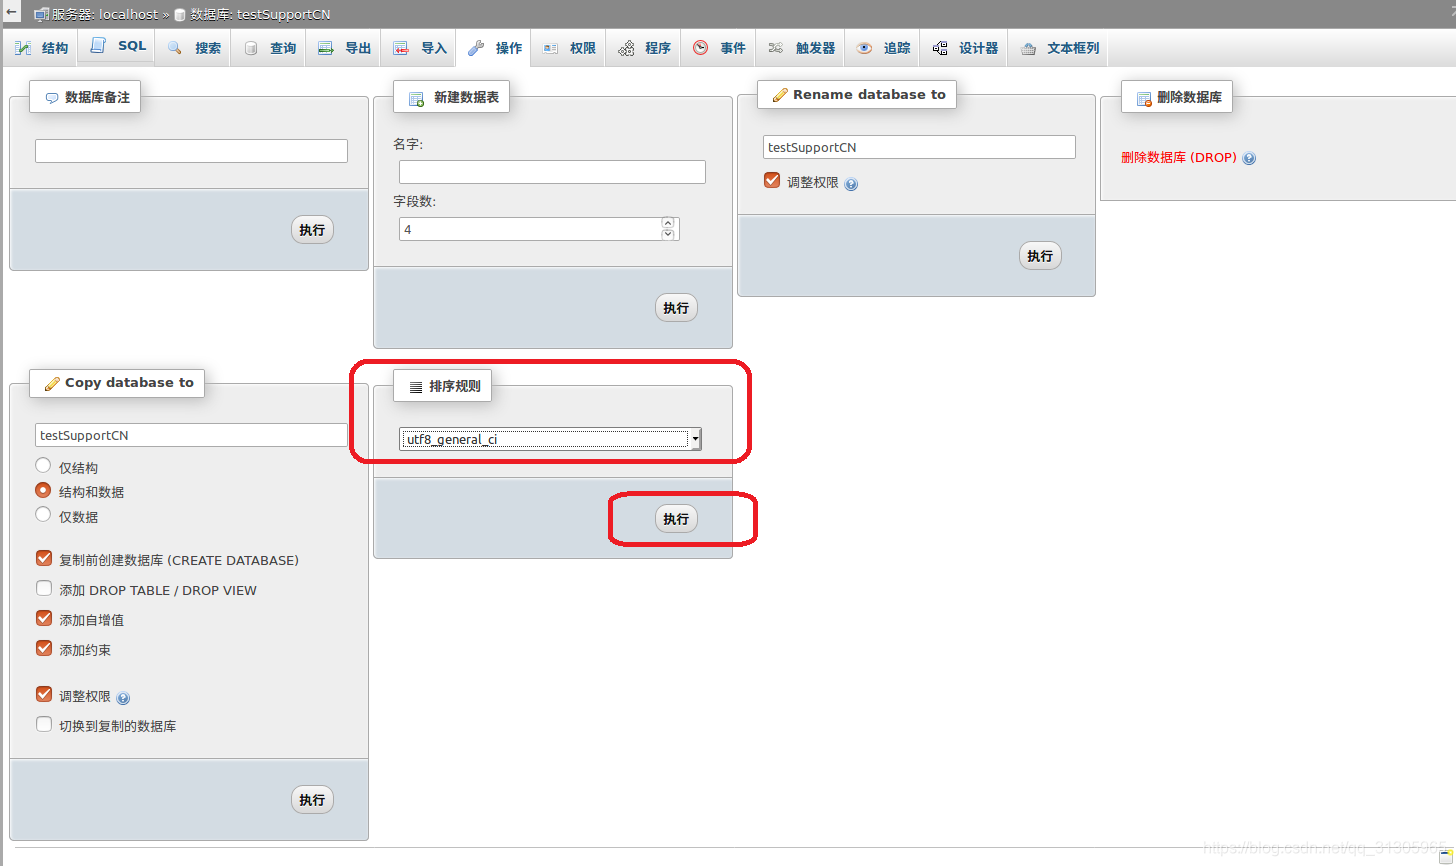
Task: Enable 切换到复制的数据库 checkbox
Action: click(44, 724)
